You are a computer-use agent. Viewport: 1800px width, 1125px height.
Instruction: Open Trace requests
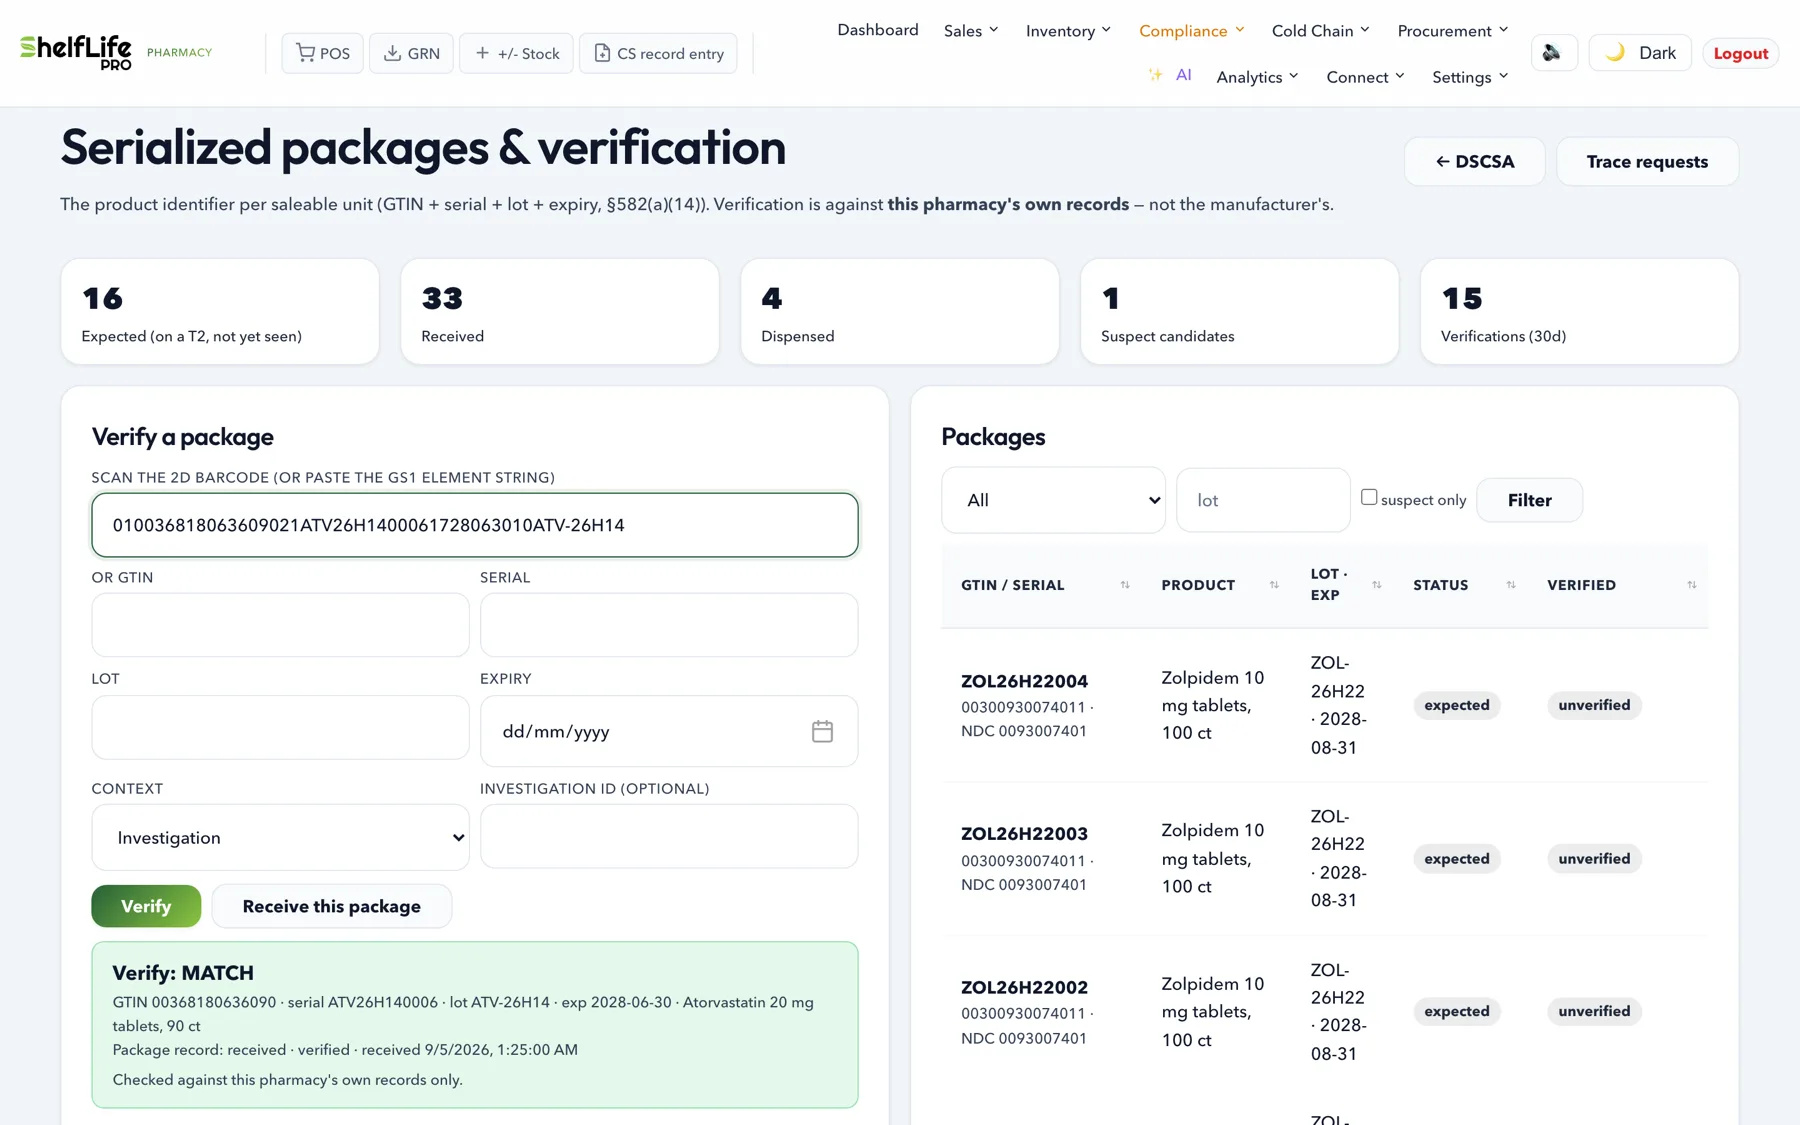coord(1647,161)
